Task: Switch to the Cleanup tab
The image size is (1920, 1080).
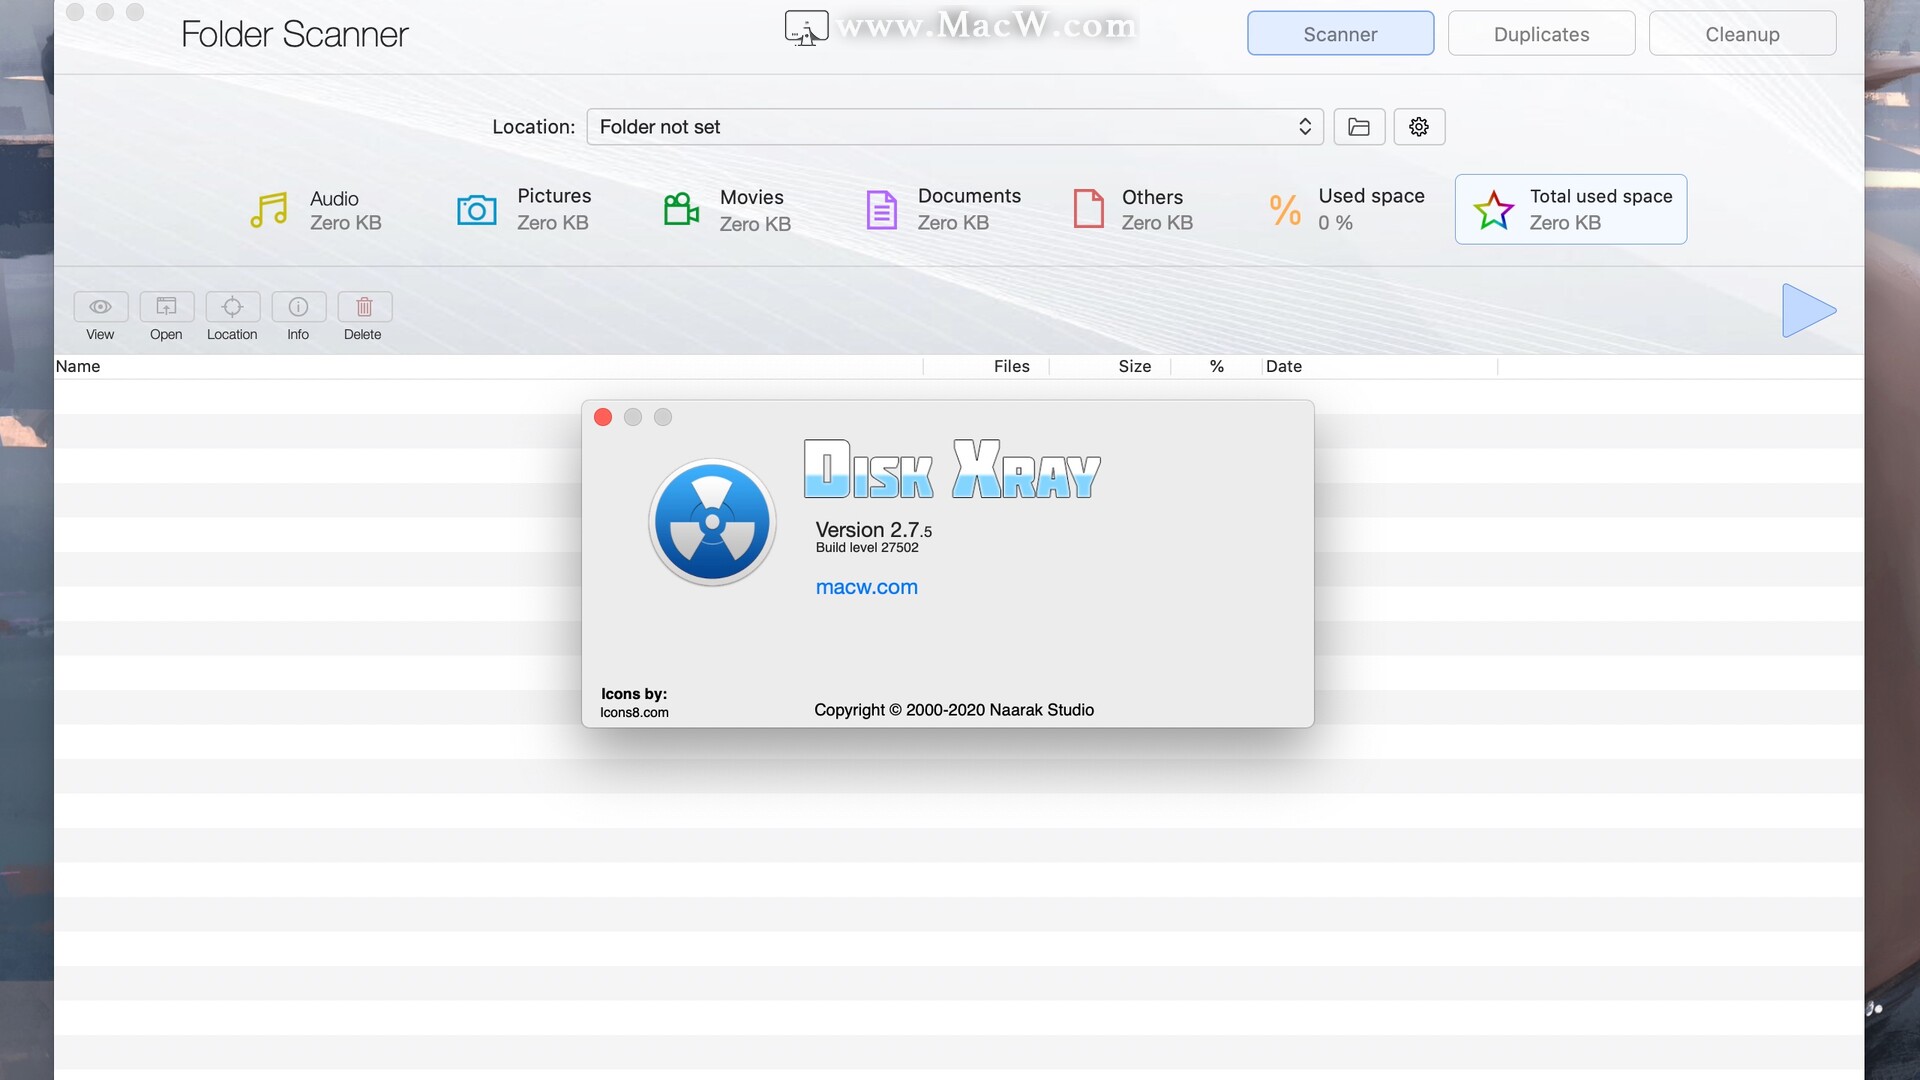Action: [x=1742, y=34]
